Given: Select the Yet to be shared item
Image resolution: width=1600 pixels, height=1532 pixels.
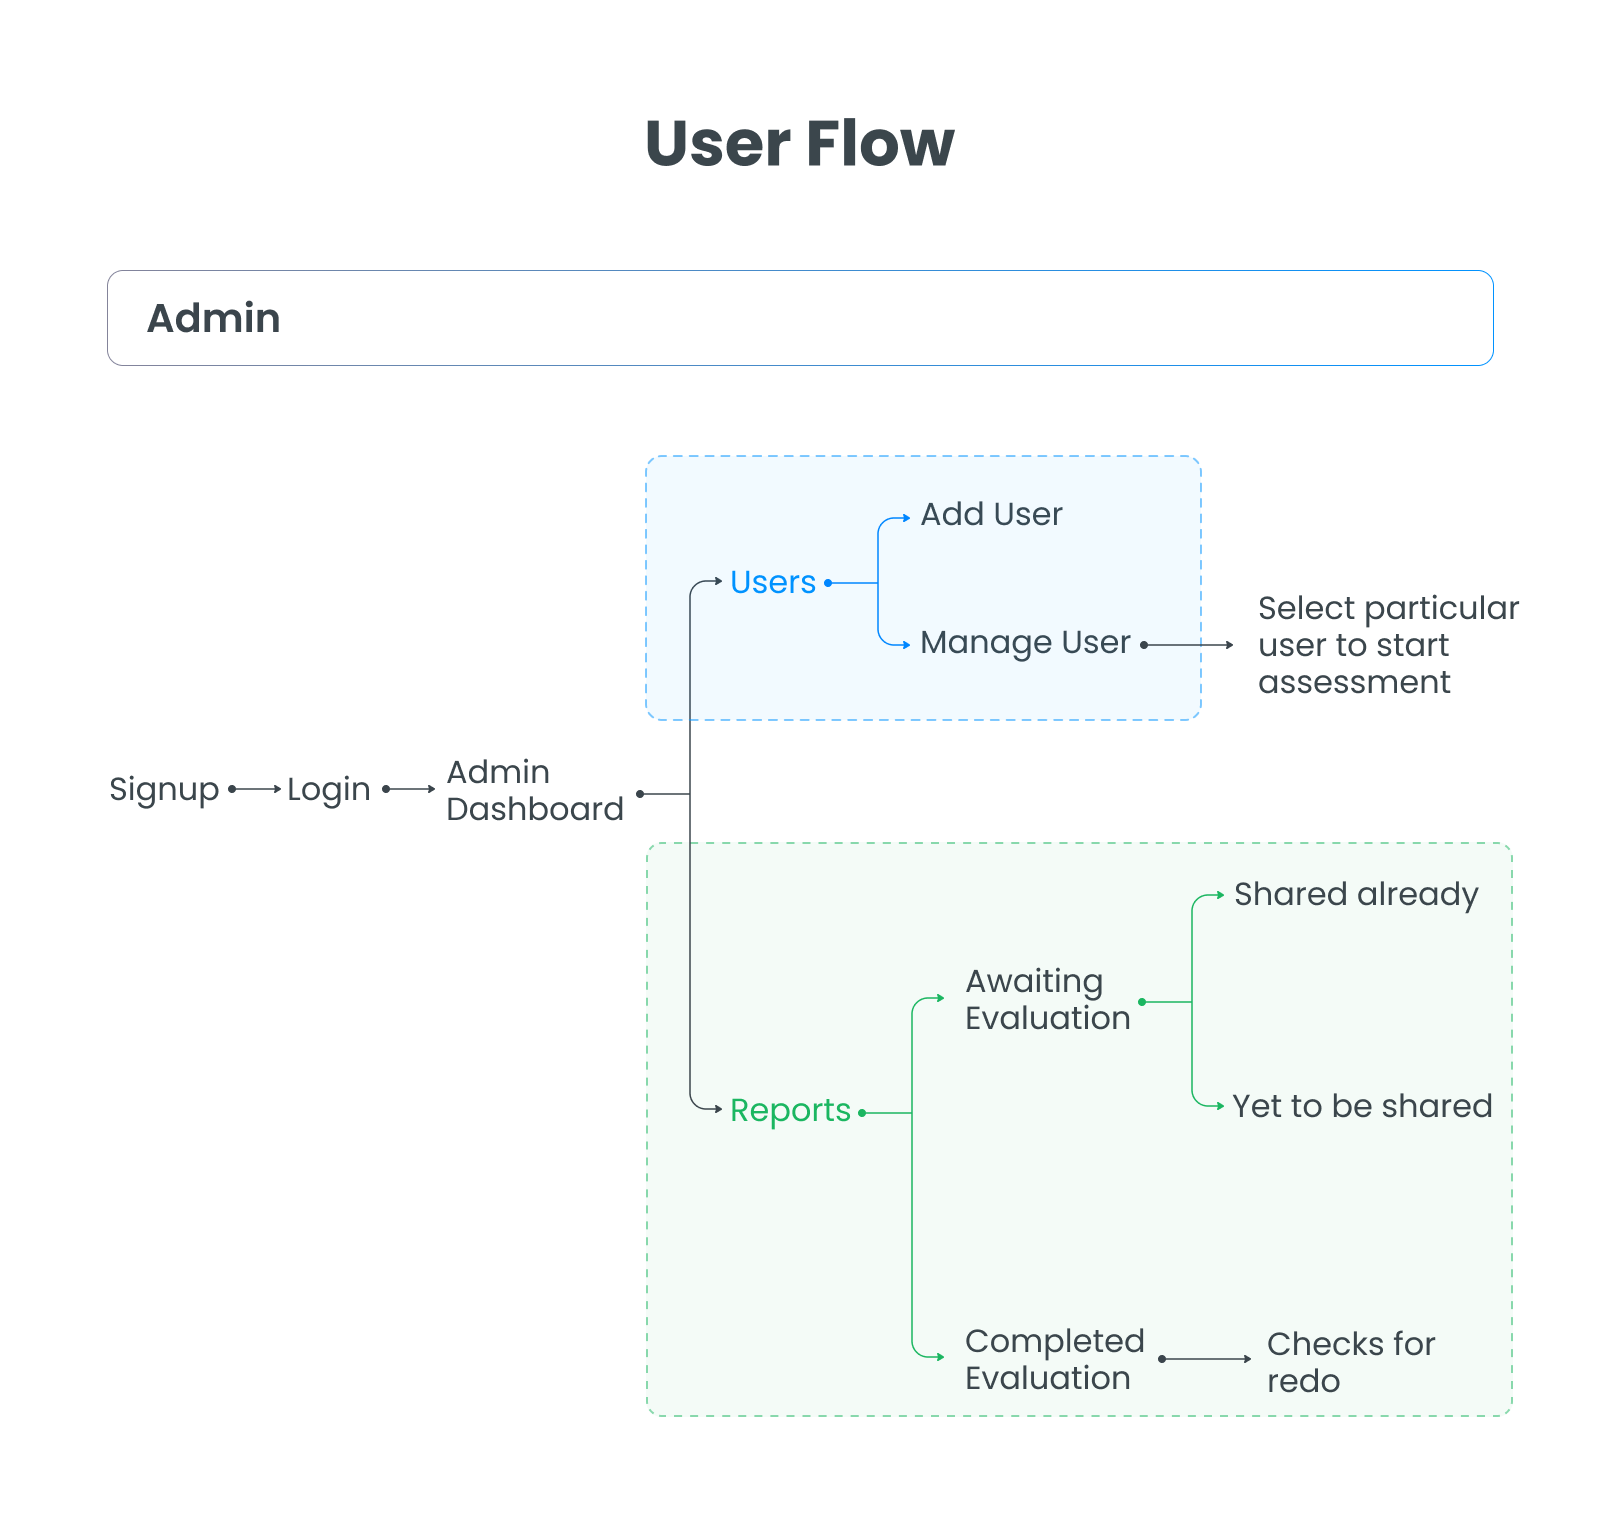Looking at the screenshot, I should coord(1361,1106).
